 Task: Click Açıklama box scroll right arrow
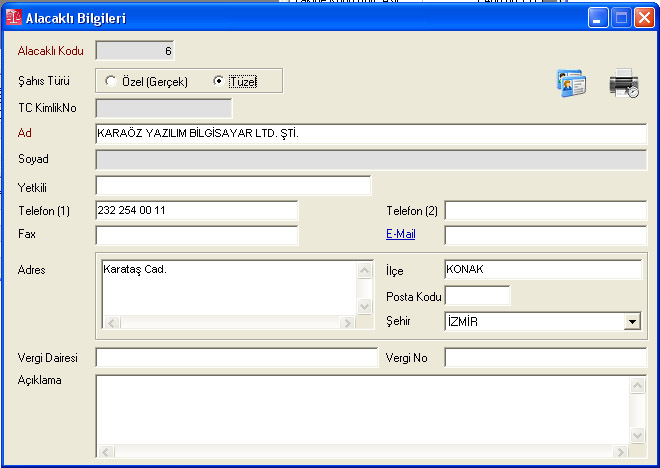click(620, 452)
